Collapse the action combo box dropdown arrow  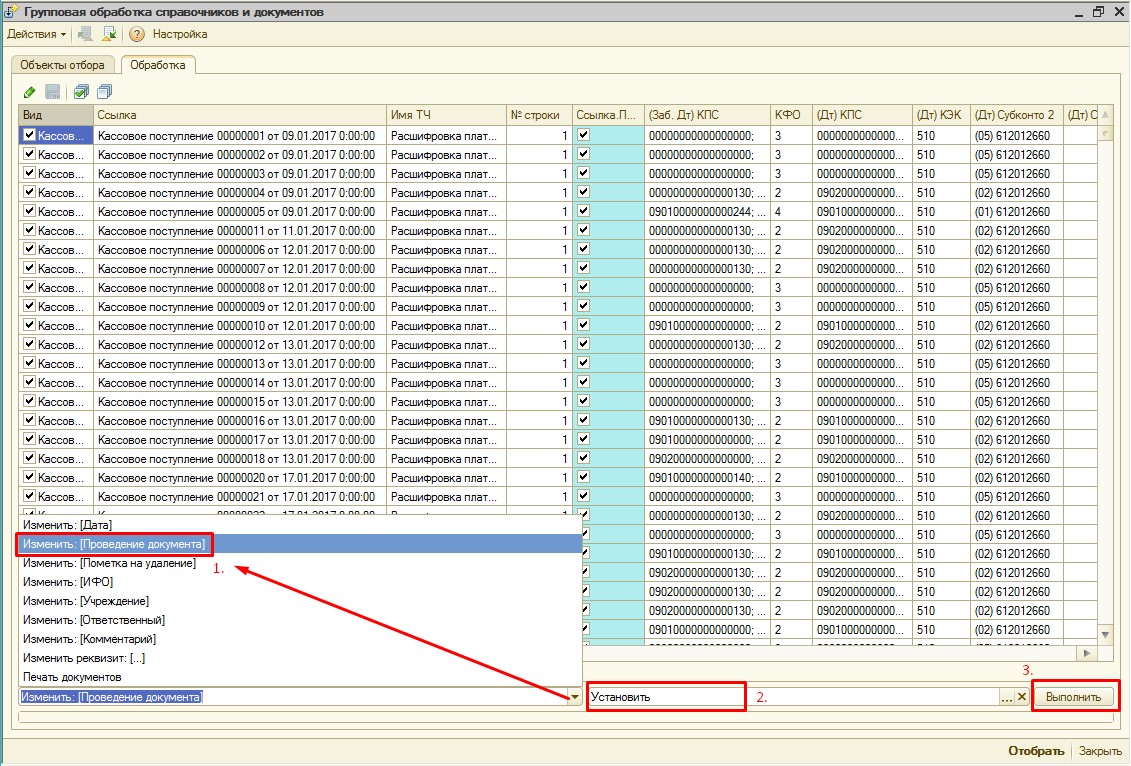click(x=574, y=697)
